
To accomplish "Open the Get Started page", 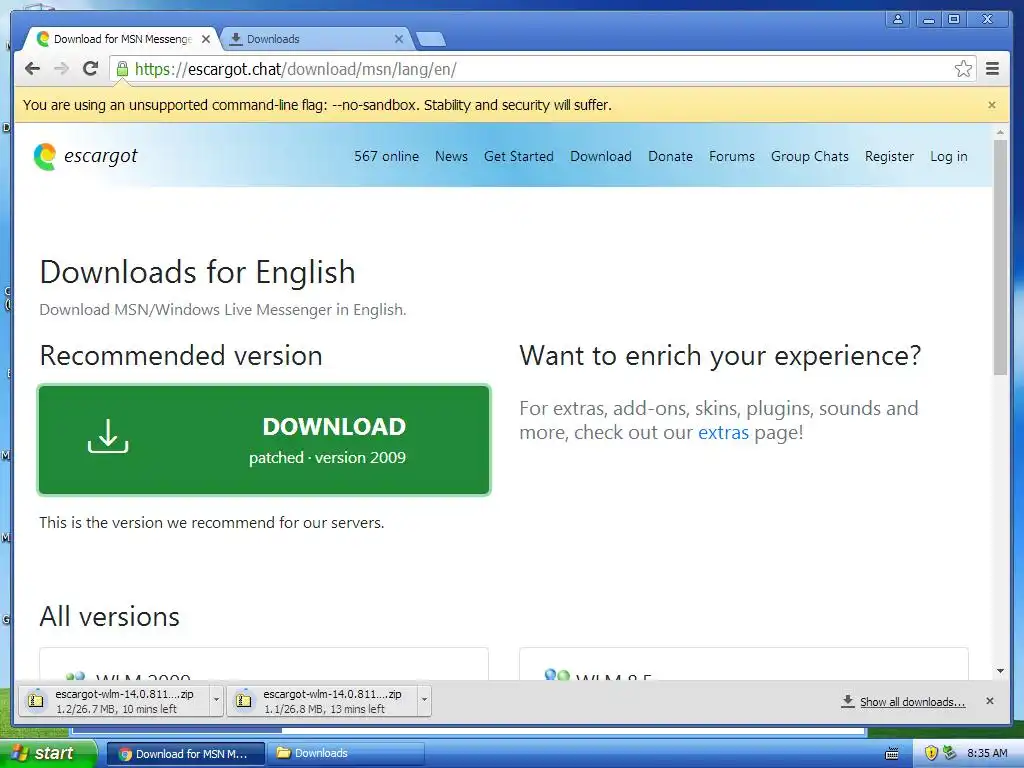I will pos(519,157).
